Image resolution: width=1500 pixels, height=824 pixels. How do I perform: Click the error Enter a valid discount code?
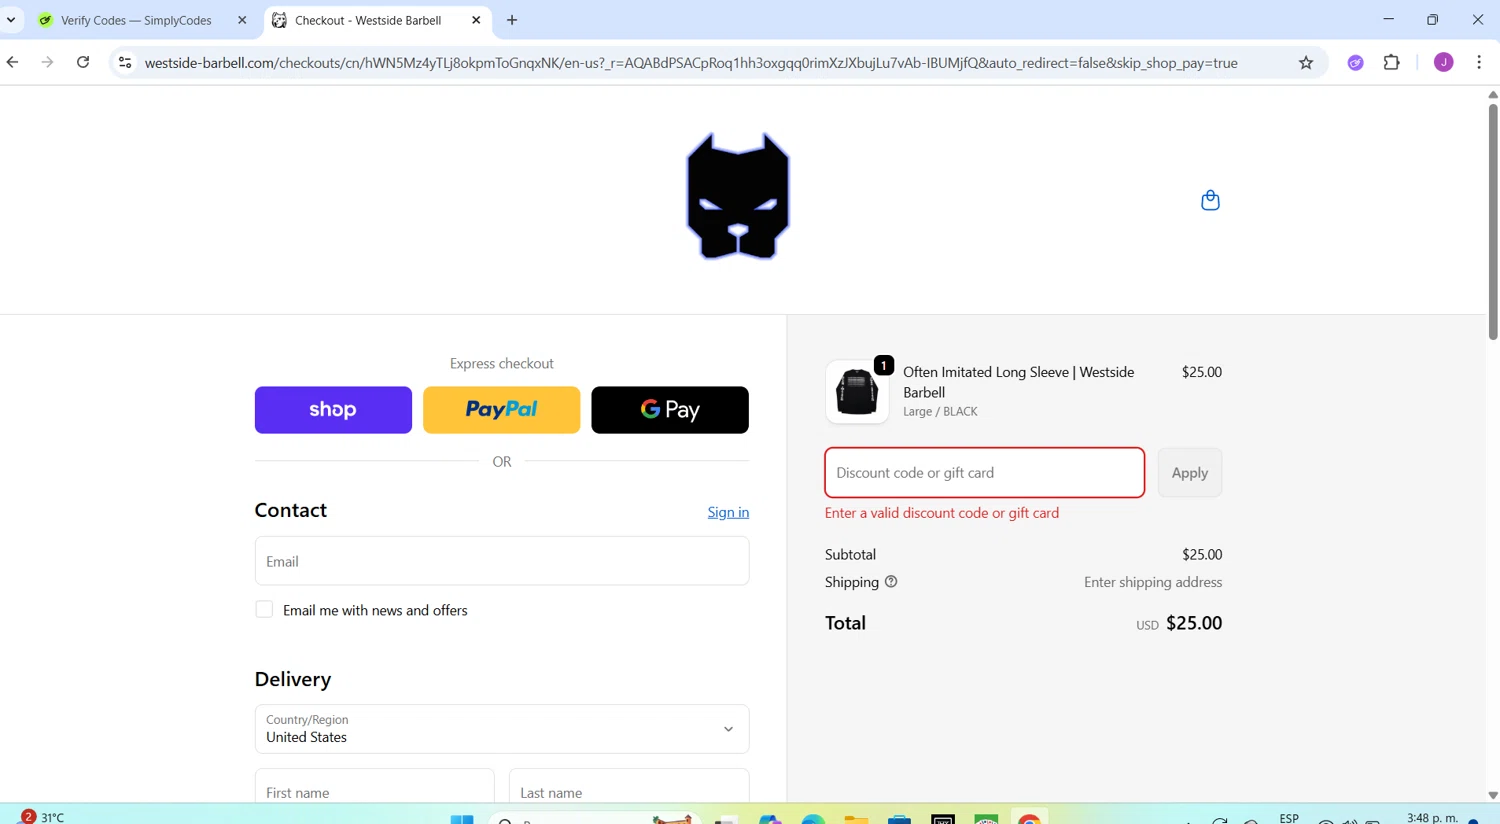coord(942,513)
